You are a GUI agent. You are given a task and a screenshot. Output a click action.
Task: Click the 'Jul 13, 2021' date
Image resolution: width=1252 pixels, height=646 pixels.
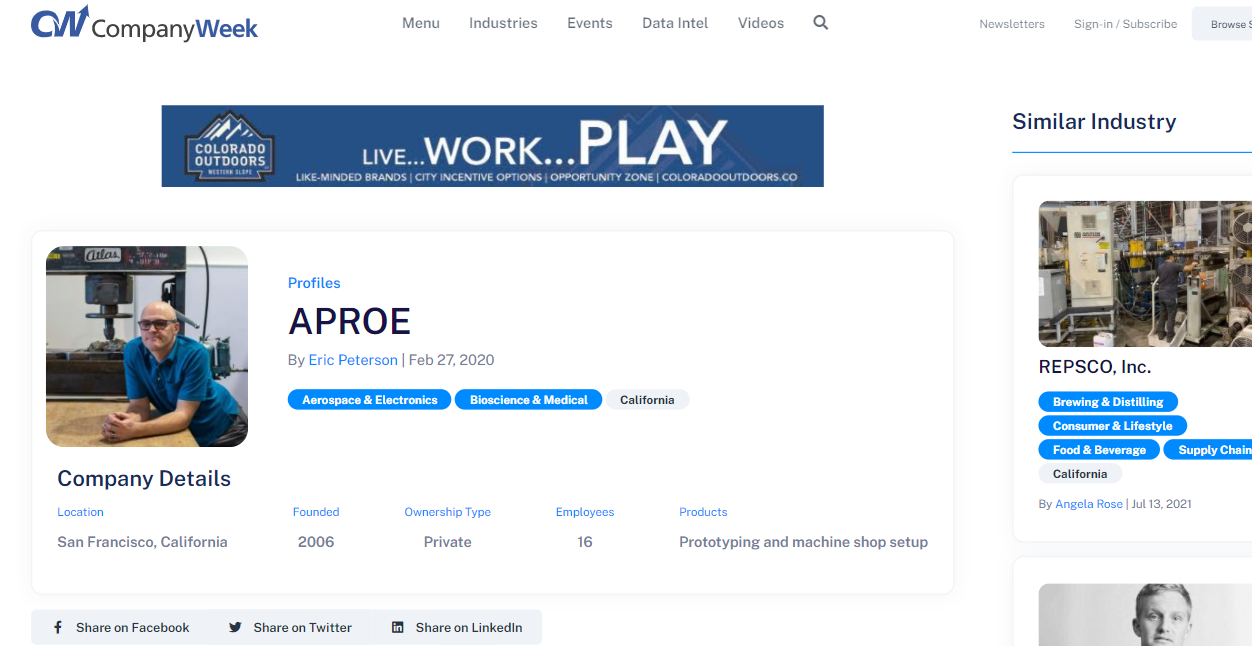point(1161,504)
